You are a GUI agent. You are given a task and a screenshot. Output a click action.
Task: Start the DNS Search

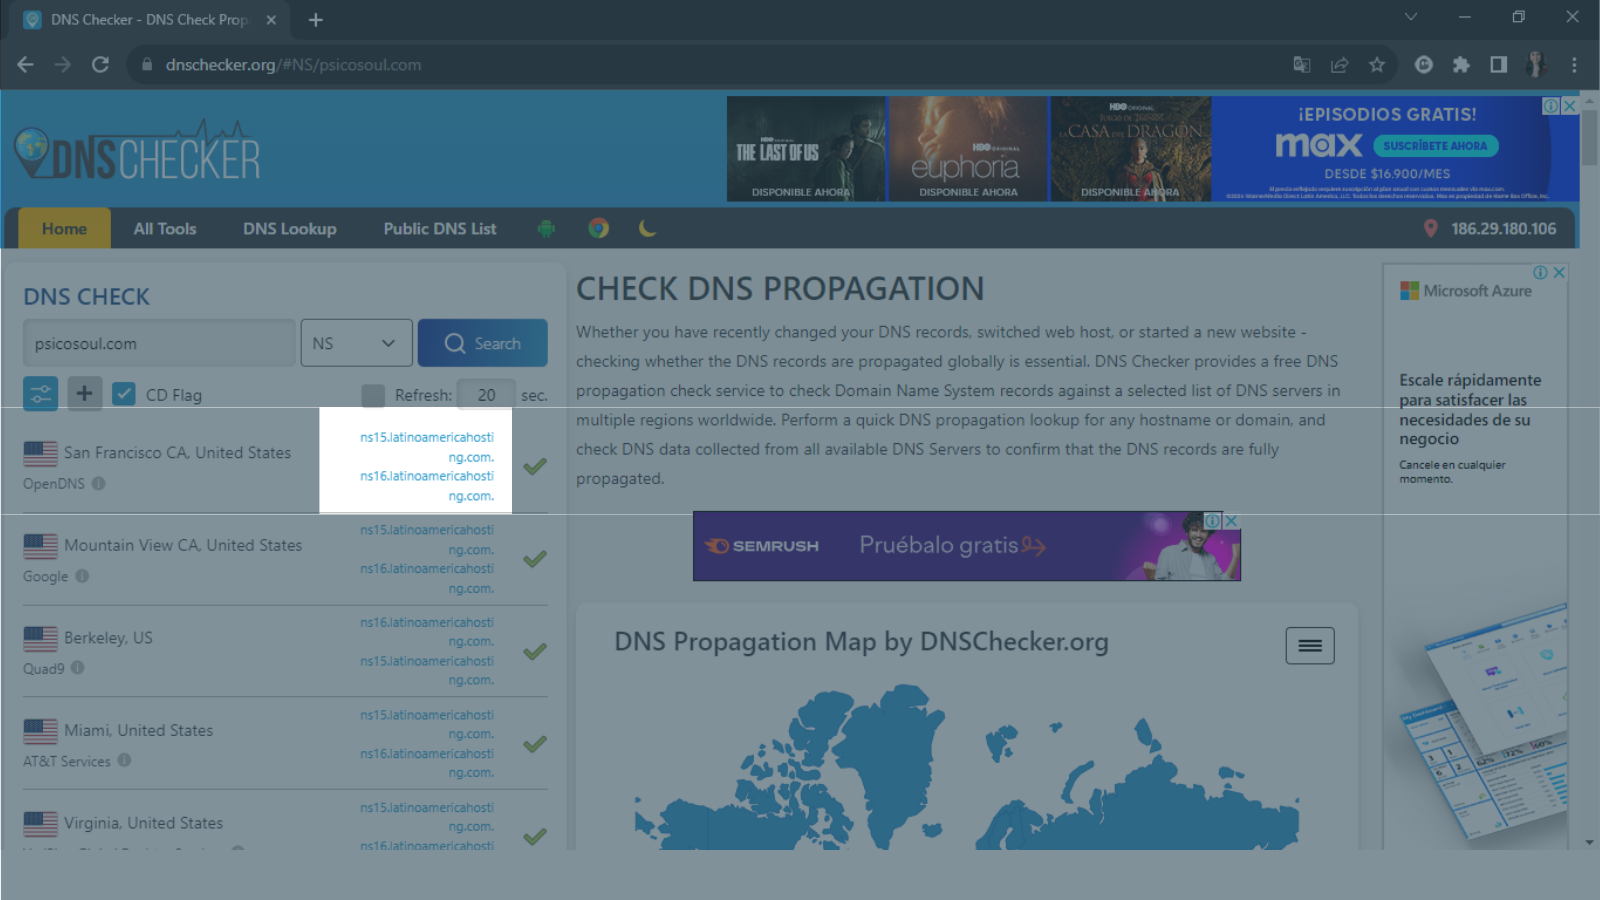[482, 343]
